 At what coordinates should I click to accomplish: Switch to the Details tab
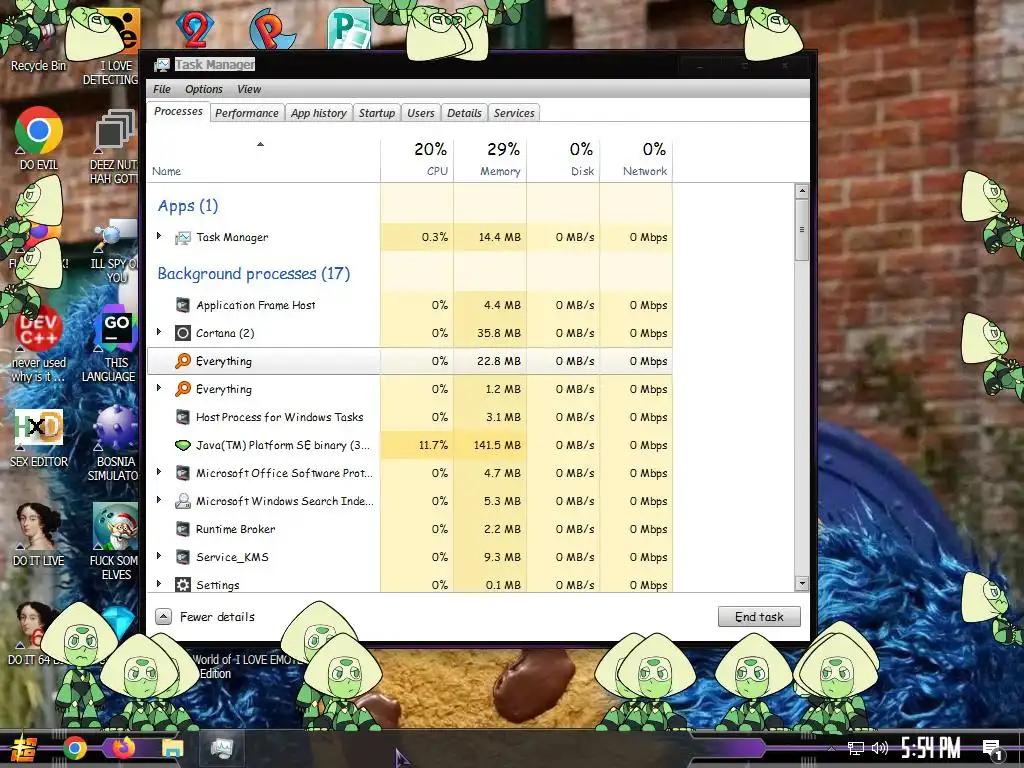click(x=464, y=113)
